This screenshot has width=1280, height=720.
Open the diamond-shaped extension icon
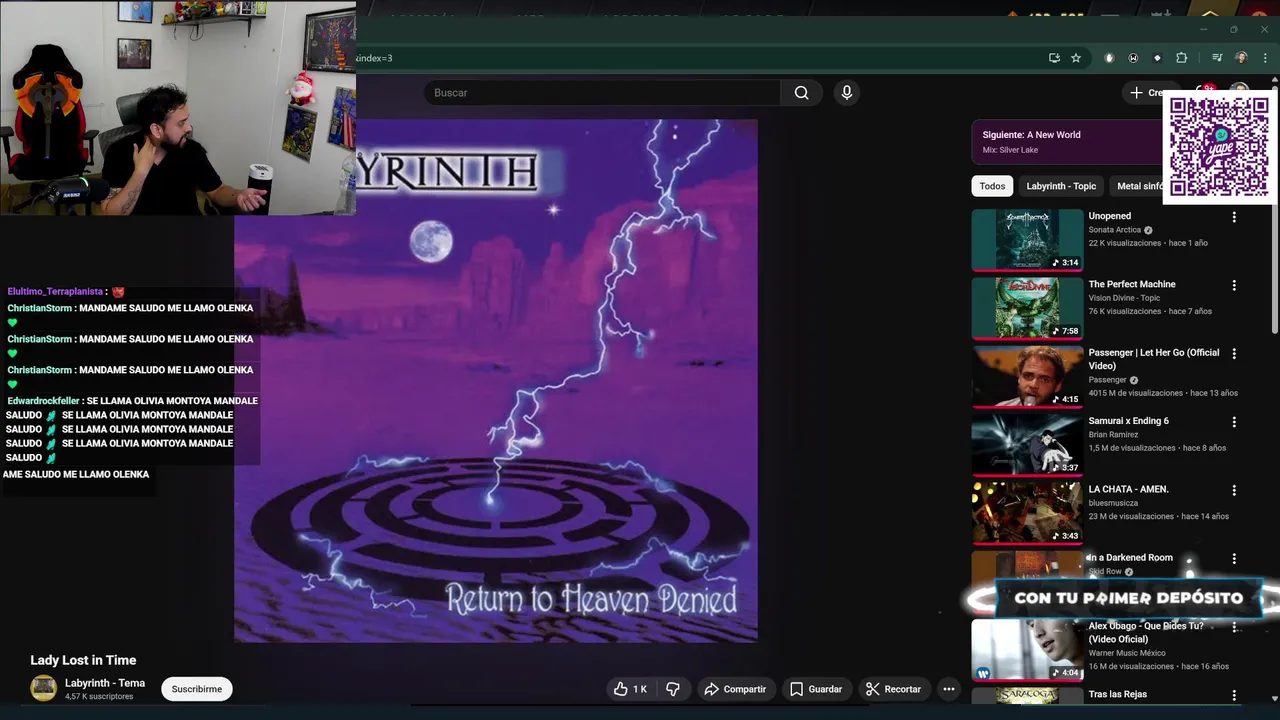(x=1157, y=58)
